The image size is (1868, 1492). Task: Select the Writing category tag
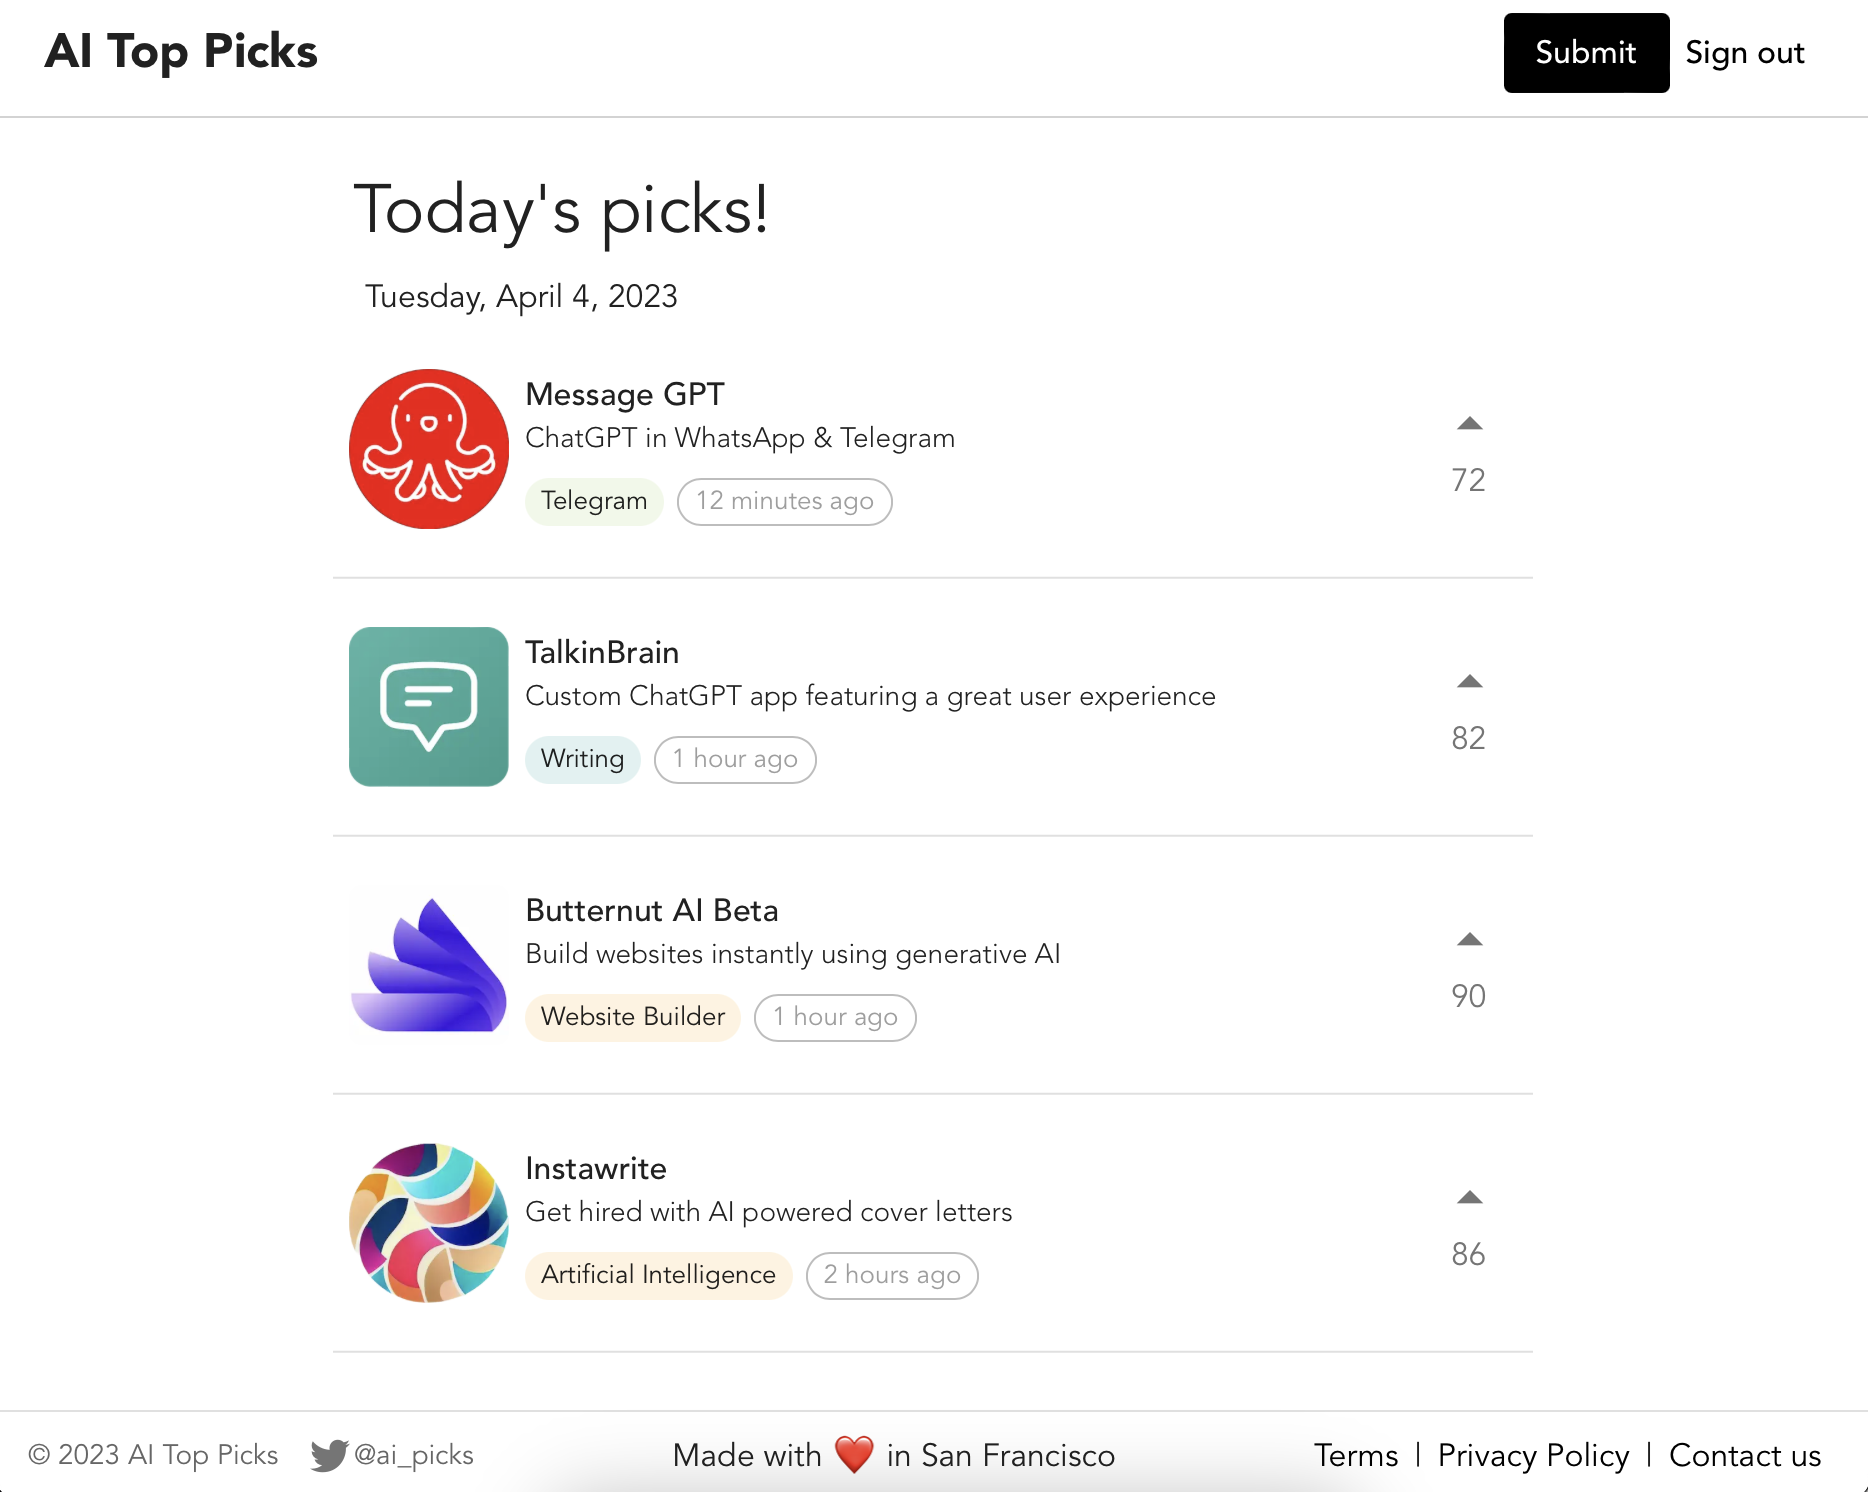tap(583, 759)
